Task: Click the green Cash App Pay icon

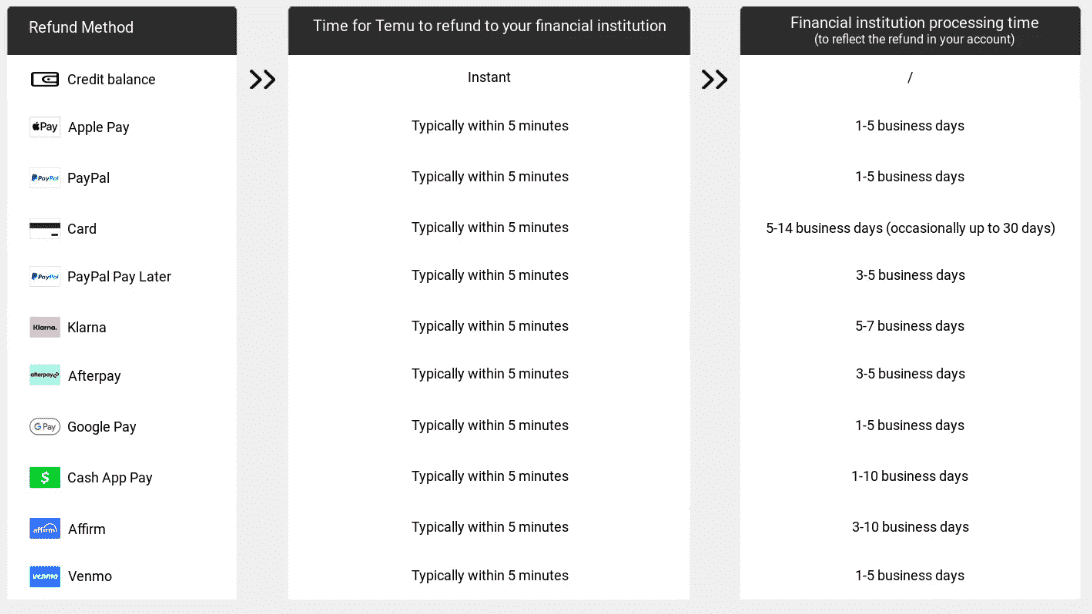Action: point(45,478)
